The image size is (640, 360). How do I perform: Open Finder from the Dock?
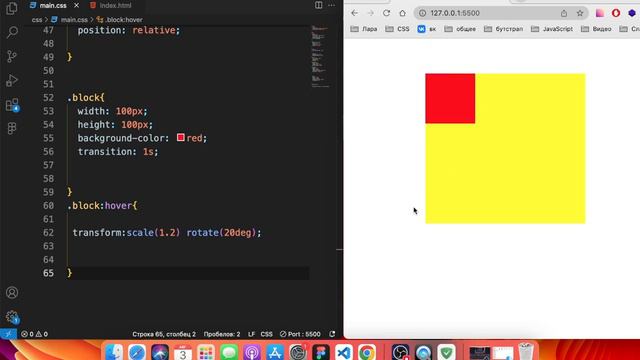(114, 352)
